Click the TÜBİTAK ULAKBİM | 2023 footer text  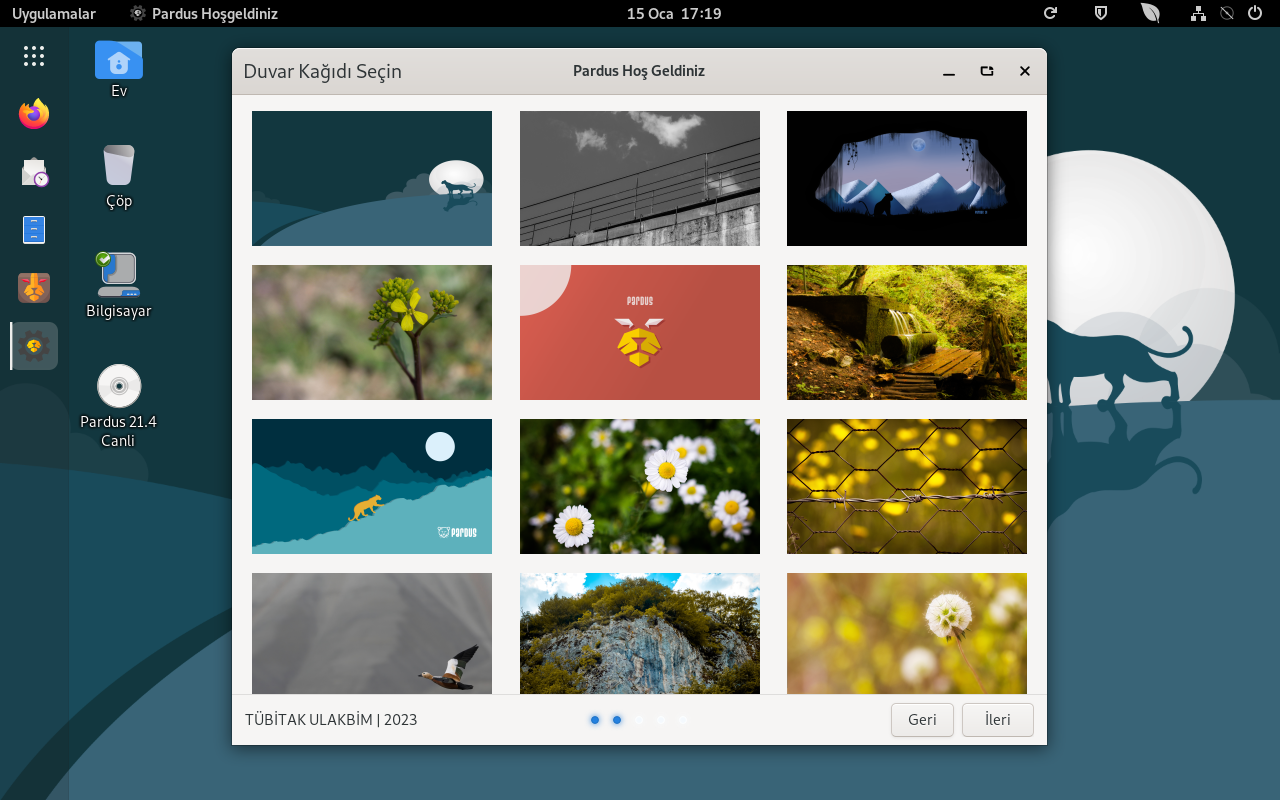coord(331,720)
